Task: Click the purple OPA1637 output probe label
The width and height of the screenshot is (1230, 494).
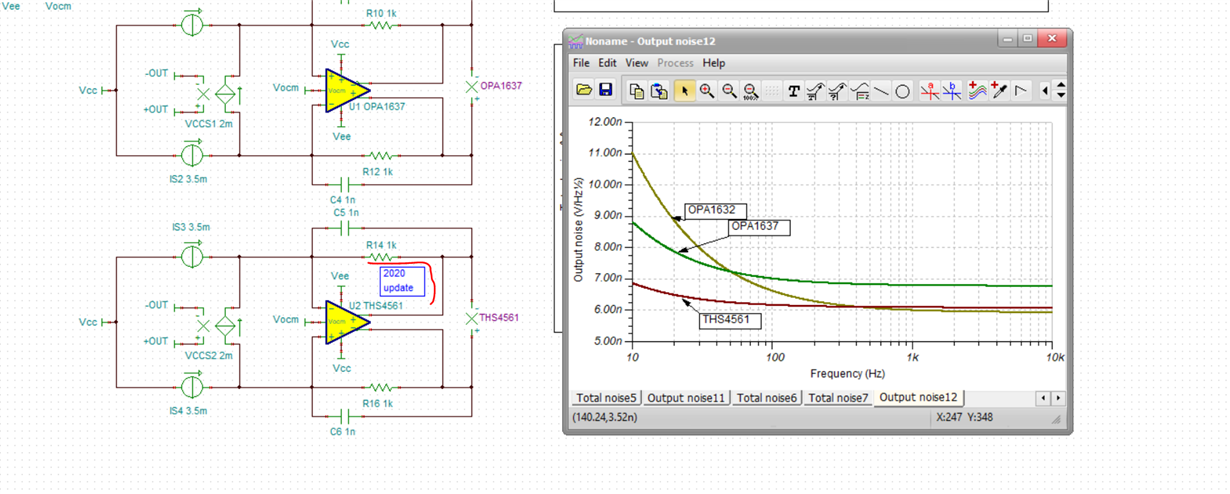Action: [501, 86]
